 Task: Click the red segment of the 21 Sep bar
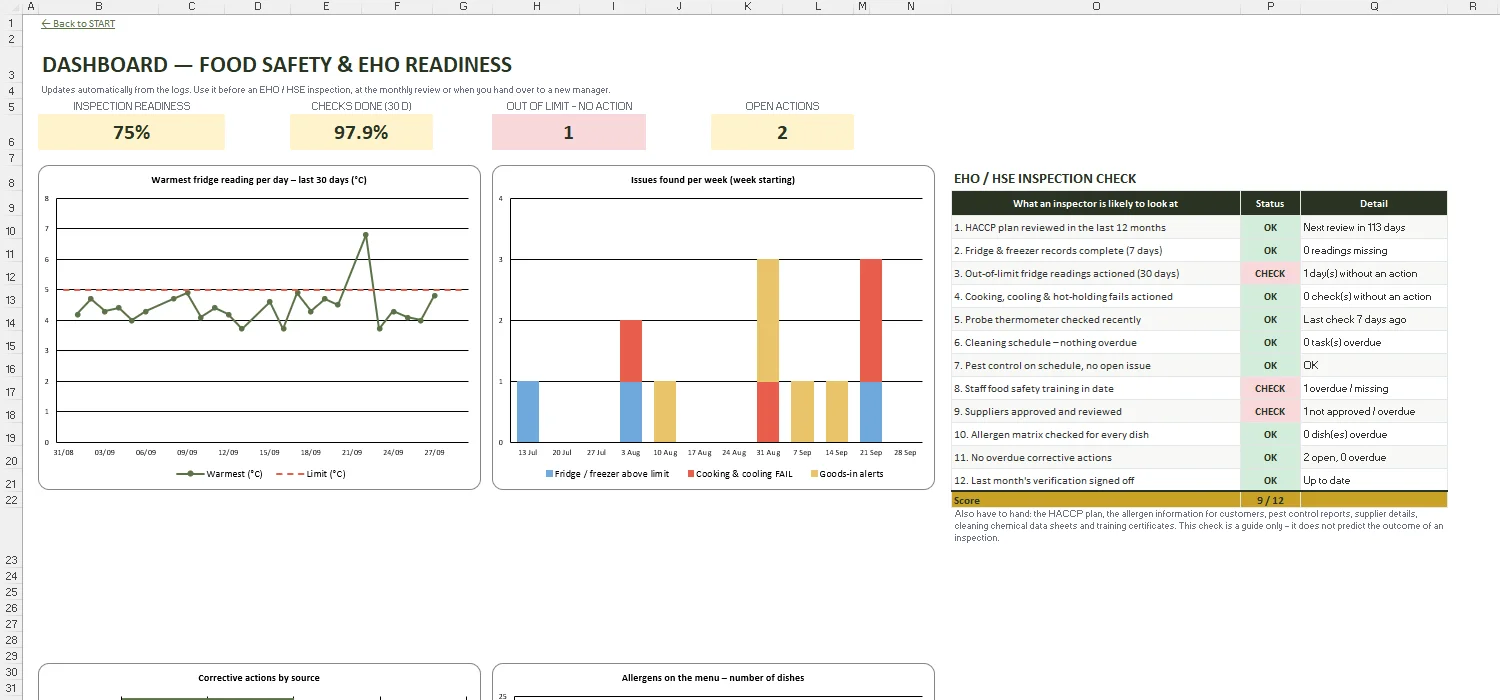click(871, 320)
